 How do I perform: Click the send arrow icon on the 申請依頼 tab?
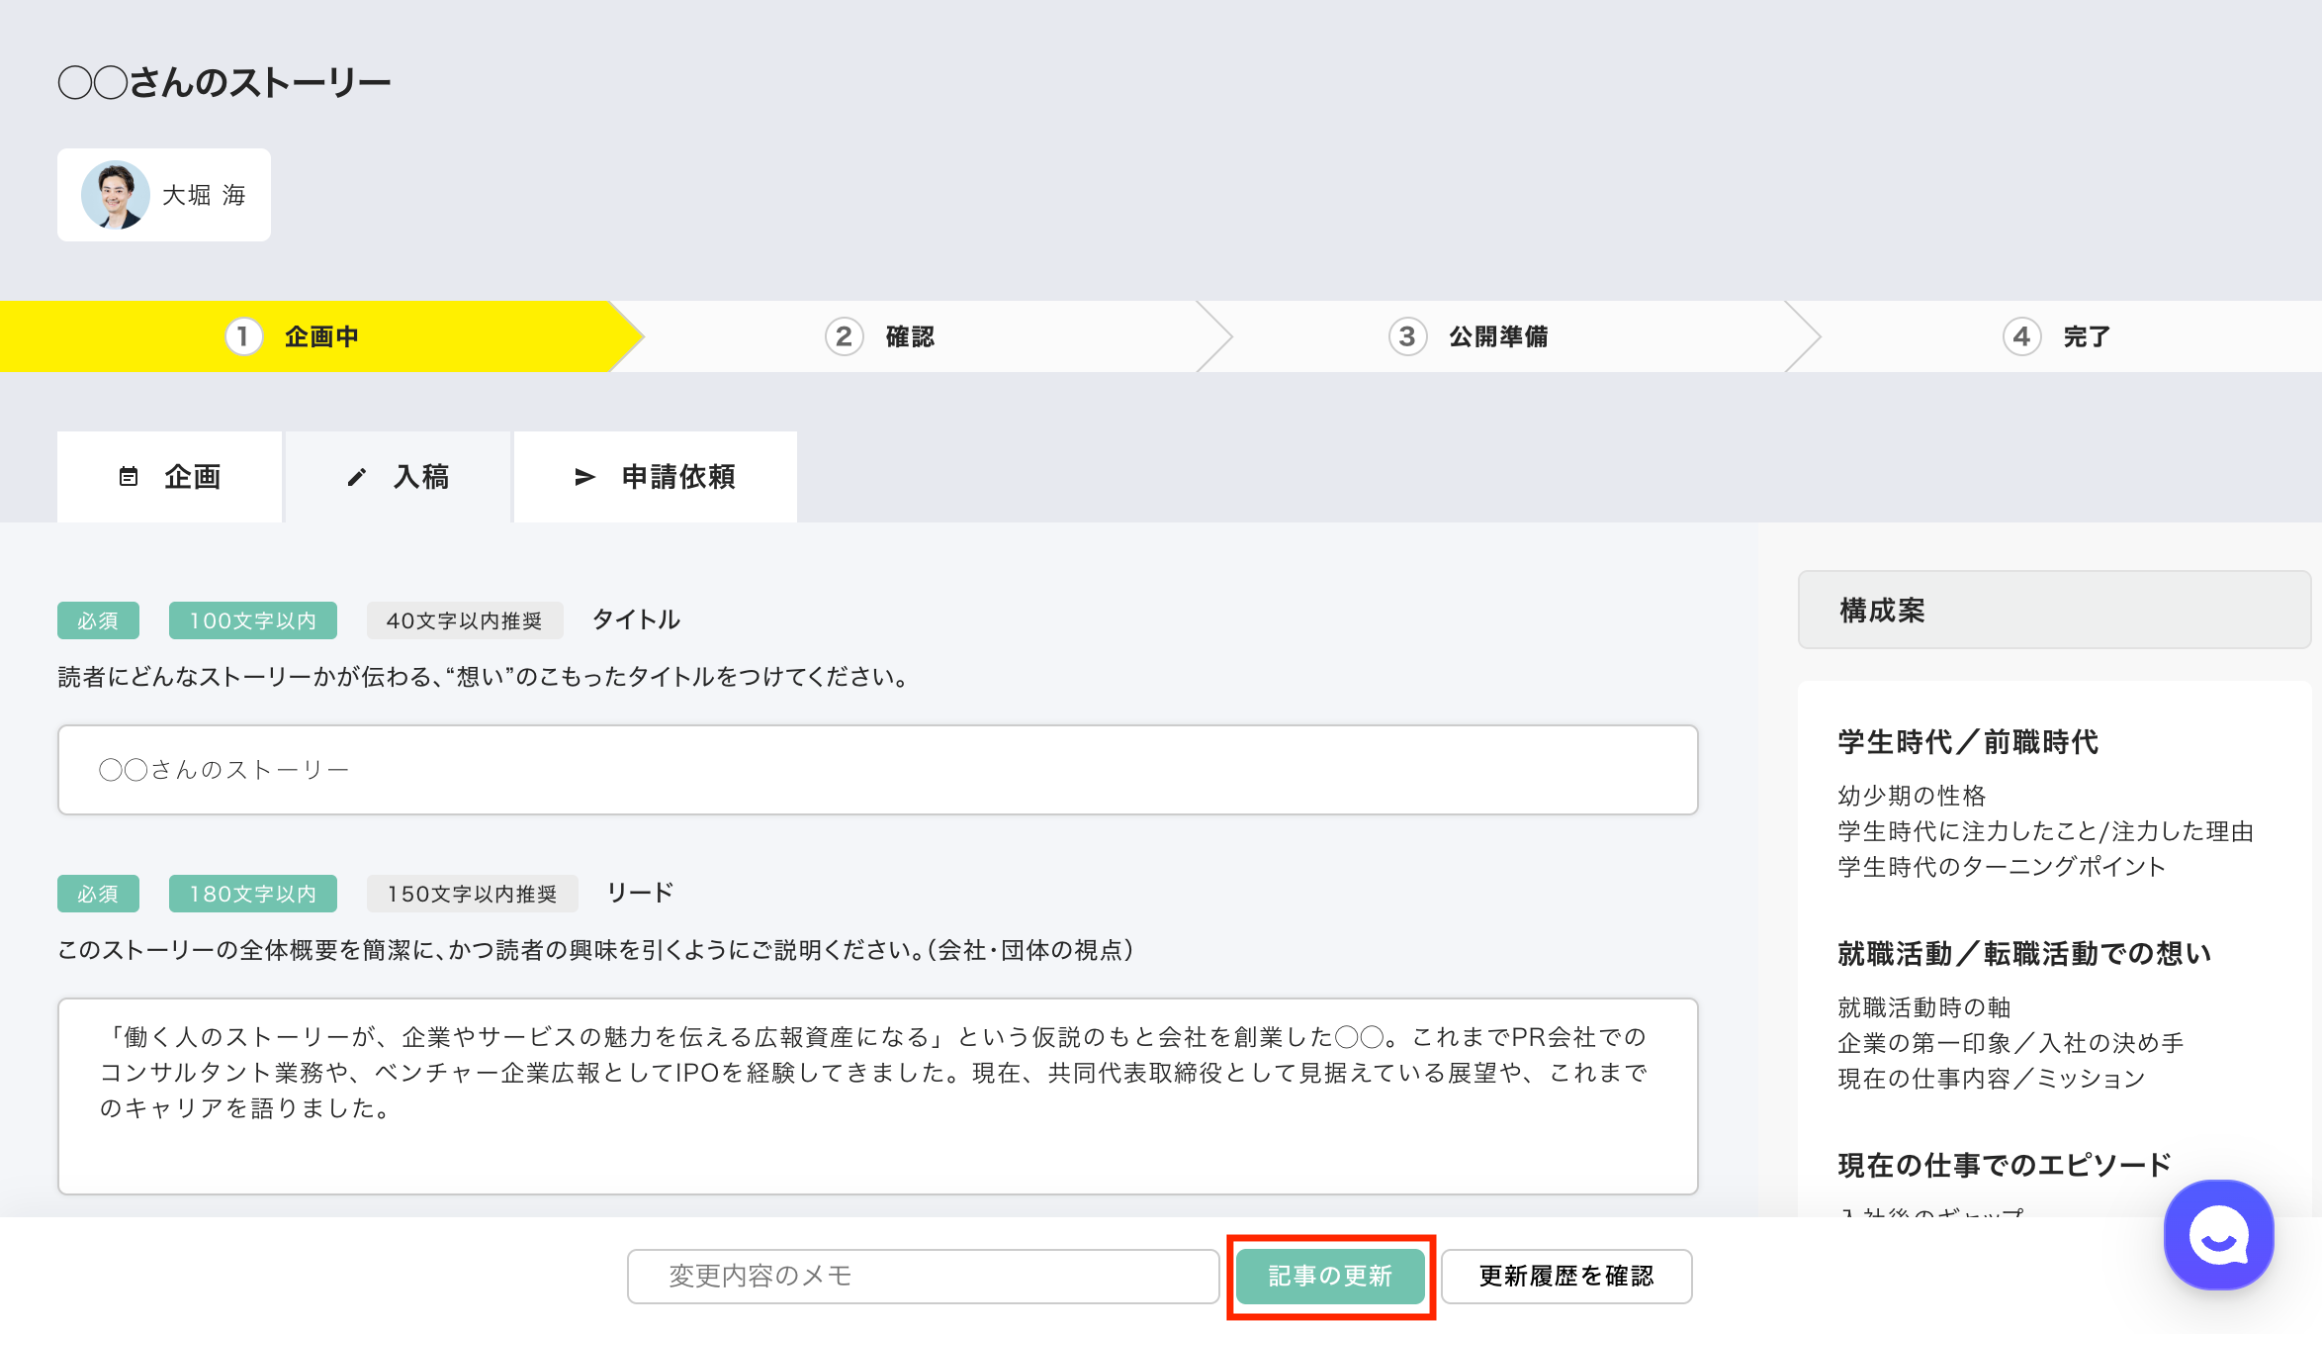(x=584, y=477)
